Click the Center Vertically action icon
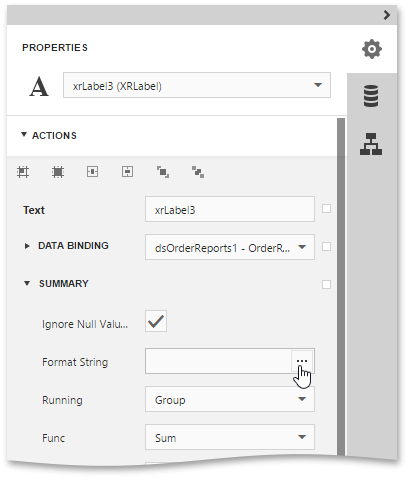 coord(128,173)
